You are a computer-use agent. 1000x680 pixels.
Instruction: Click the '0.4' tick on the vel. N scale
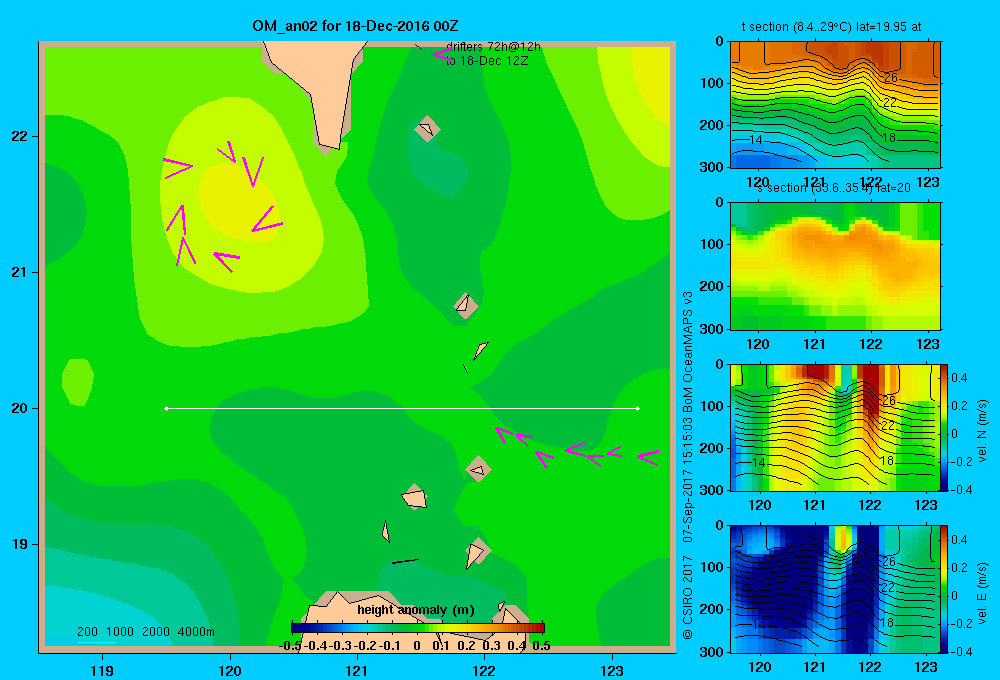959,378
